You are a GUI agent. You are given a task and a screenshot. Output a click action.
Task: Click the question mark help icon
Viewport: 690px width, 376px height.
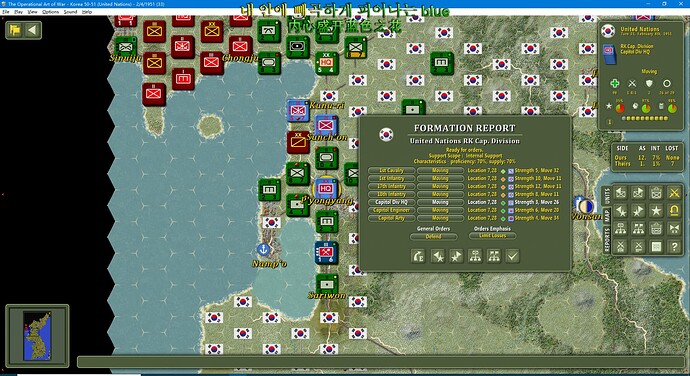point(674,247)
